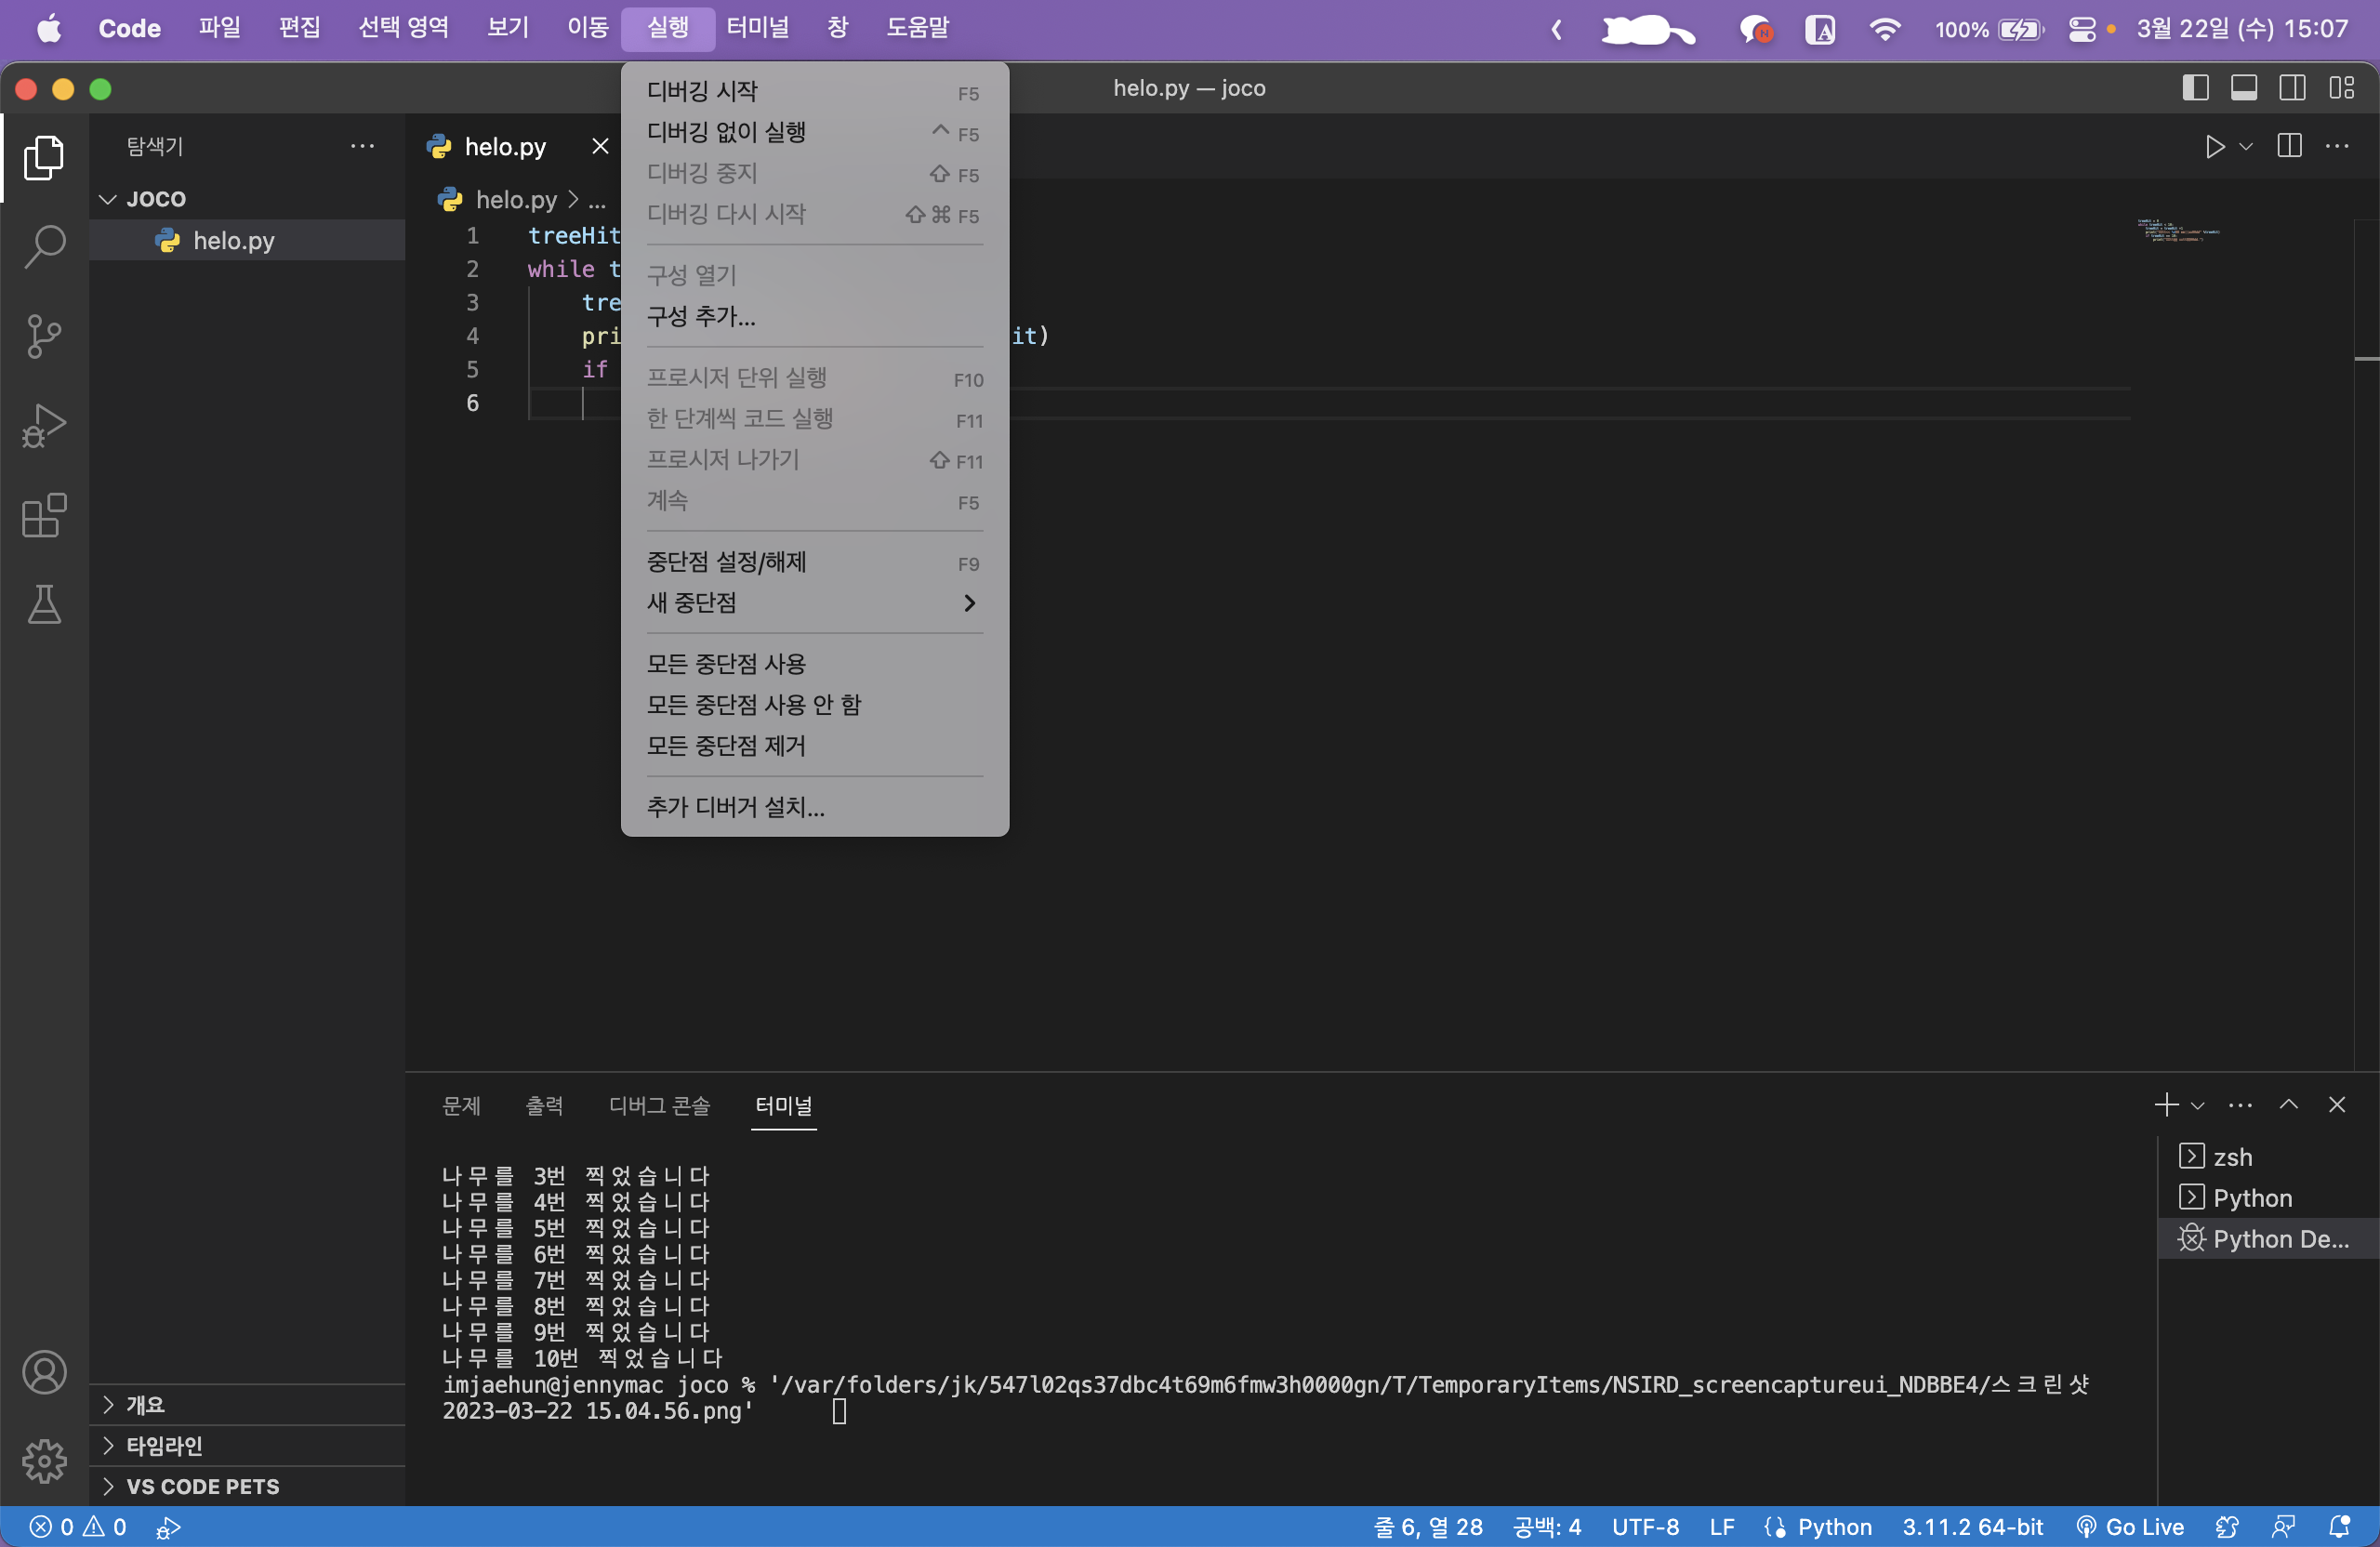The width and height of the screenshot is (2380, 1547).
Task: Choose 모든 중단점 사용 안 함
Action: (x=814, y=705)
